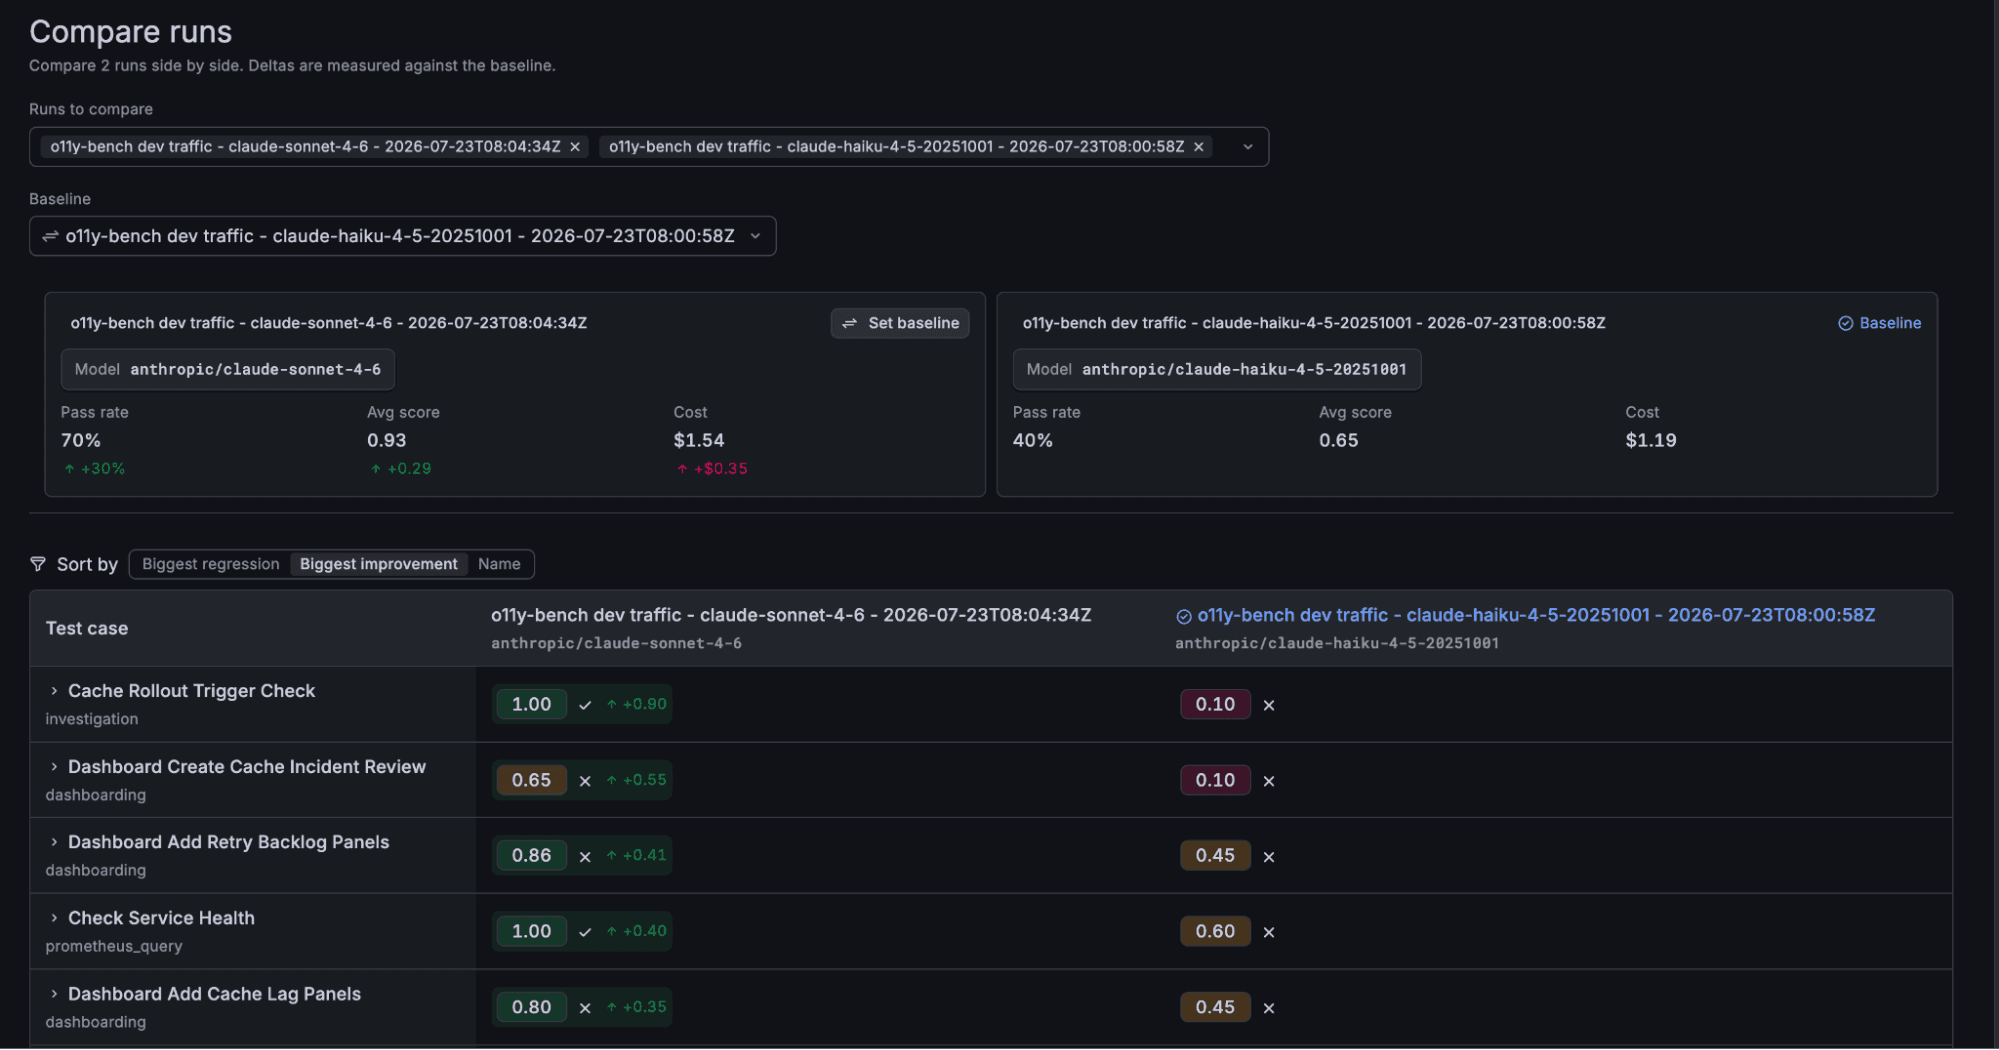Sort by Biggest improvement
This screenshot has width=1999, height=1050.
(x=378, y=564)
